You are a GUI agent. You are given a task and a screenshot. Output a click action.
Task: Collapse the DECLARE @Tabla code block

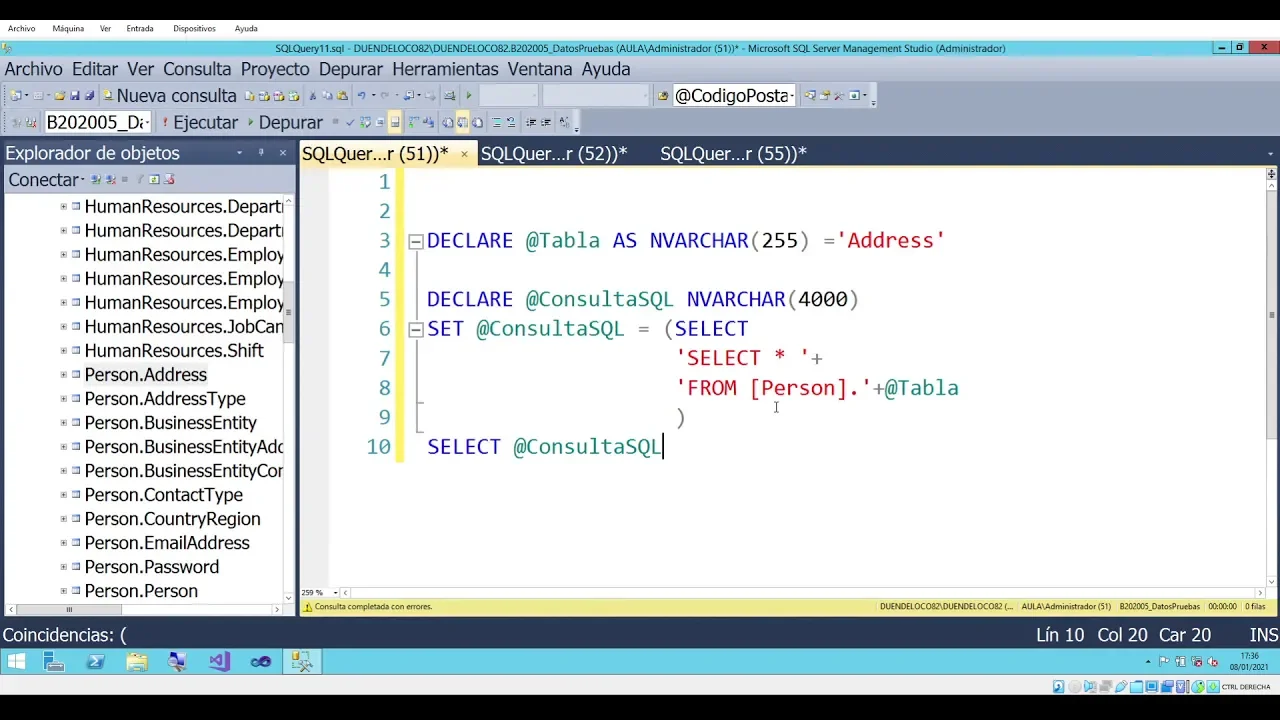(x=416, y=241)
